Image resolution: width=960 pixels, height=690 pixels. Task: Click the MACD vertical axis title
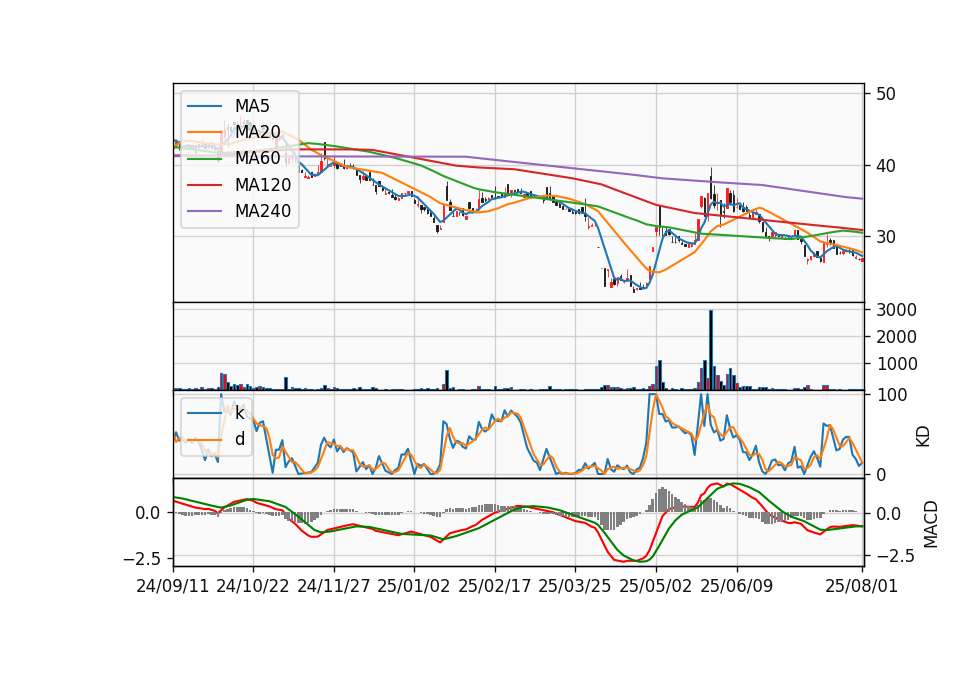click(x=931, y=524)
